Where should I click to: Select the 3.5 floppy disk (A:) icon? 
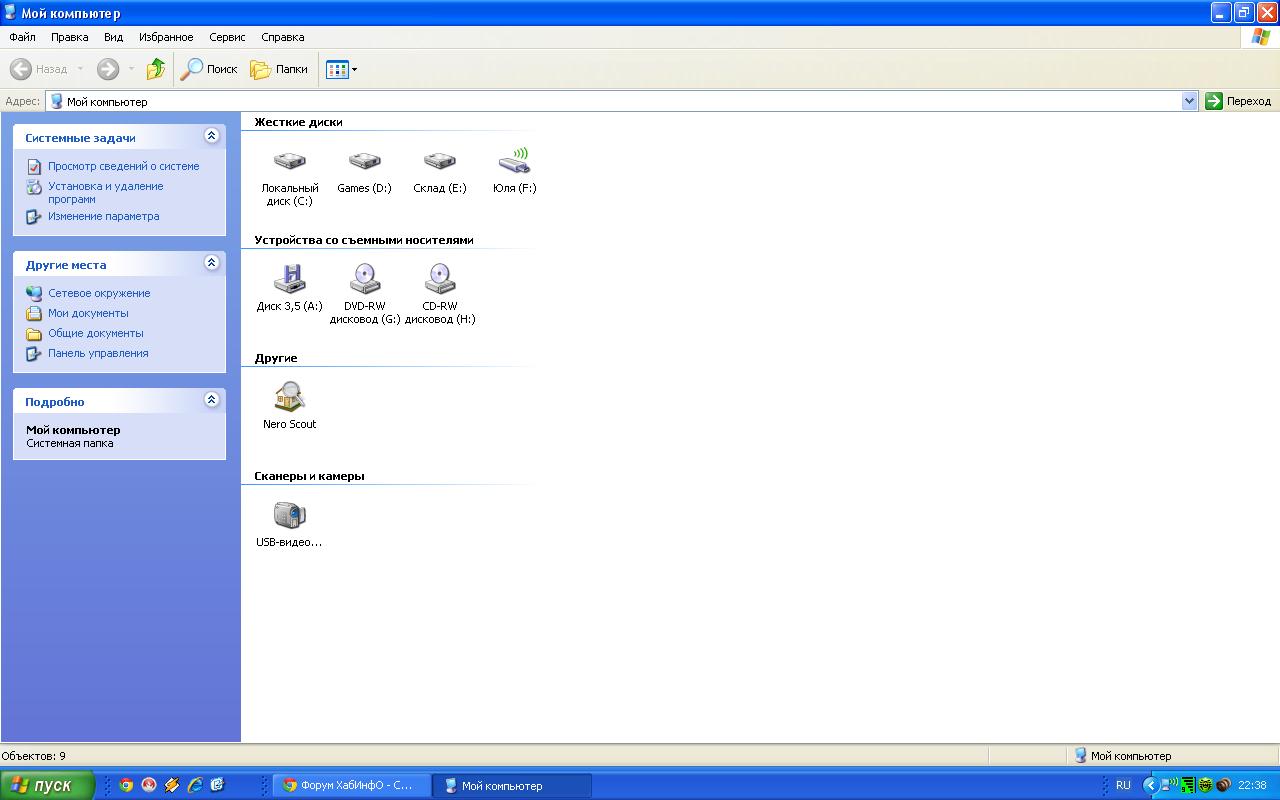pyautogui.click(x=289, y=279)
